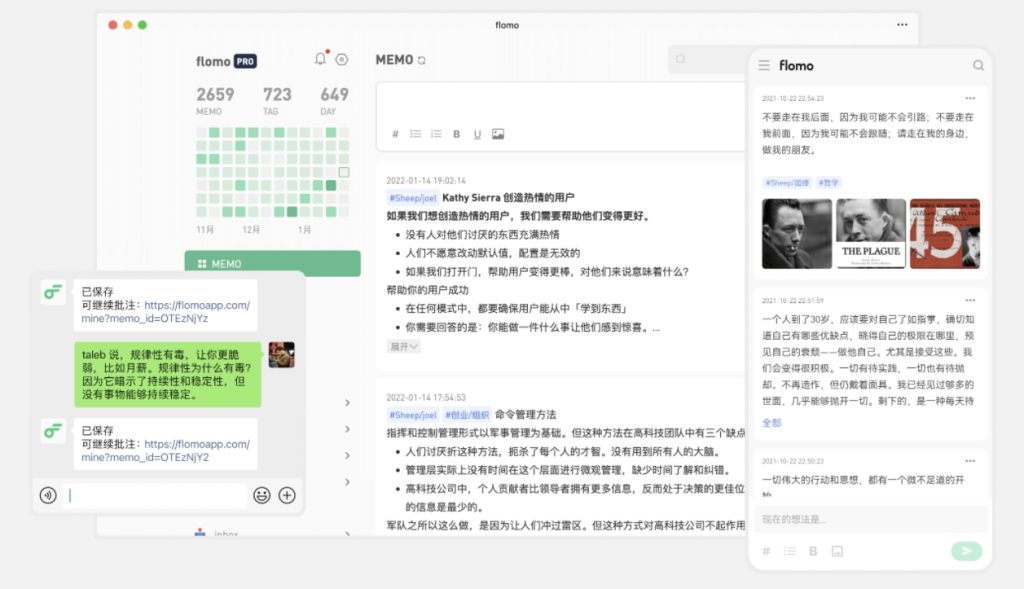Viewport: 1024px width, 589px height.
Task: Apply list formatting in mobile memo composer
Action: tap(790, 551)
